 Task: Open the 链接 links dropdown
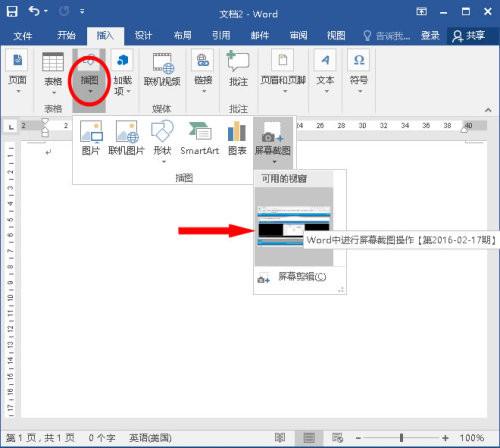click(x=203, y=72)
